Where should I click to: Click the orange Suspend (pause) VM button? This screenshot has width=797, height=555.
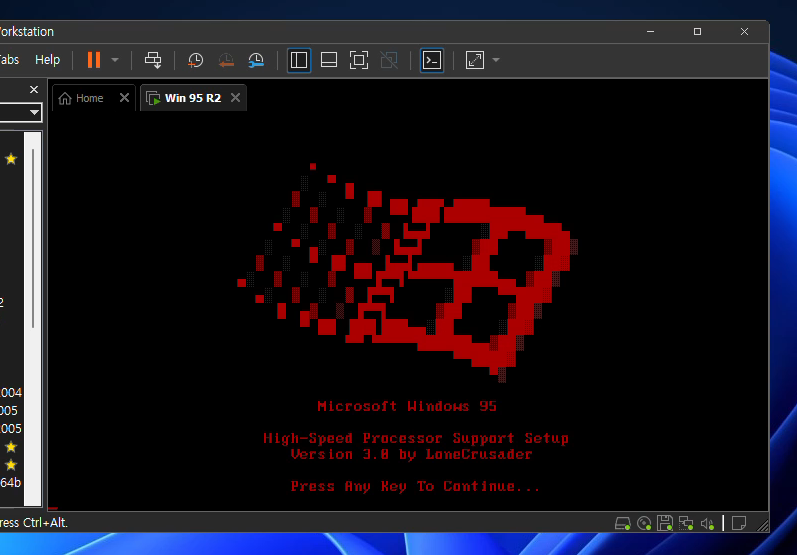click(x=94, y=60)
